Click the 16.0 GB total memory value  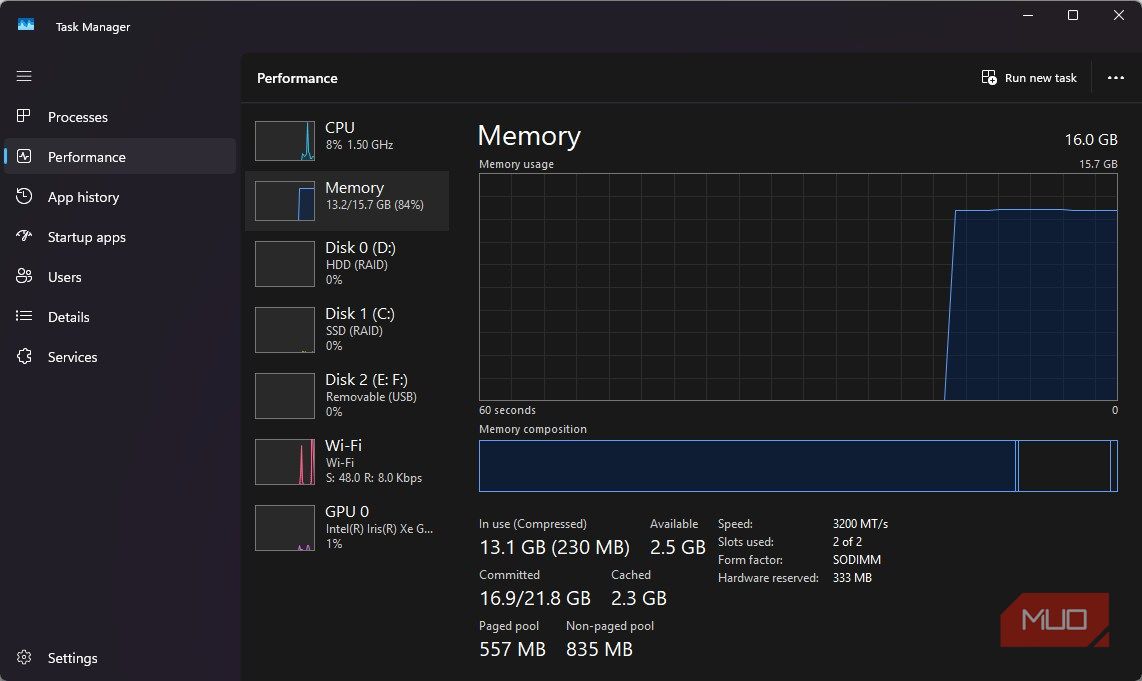tap(1090, 139)
